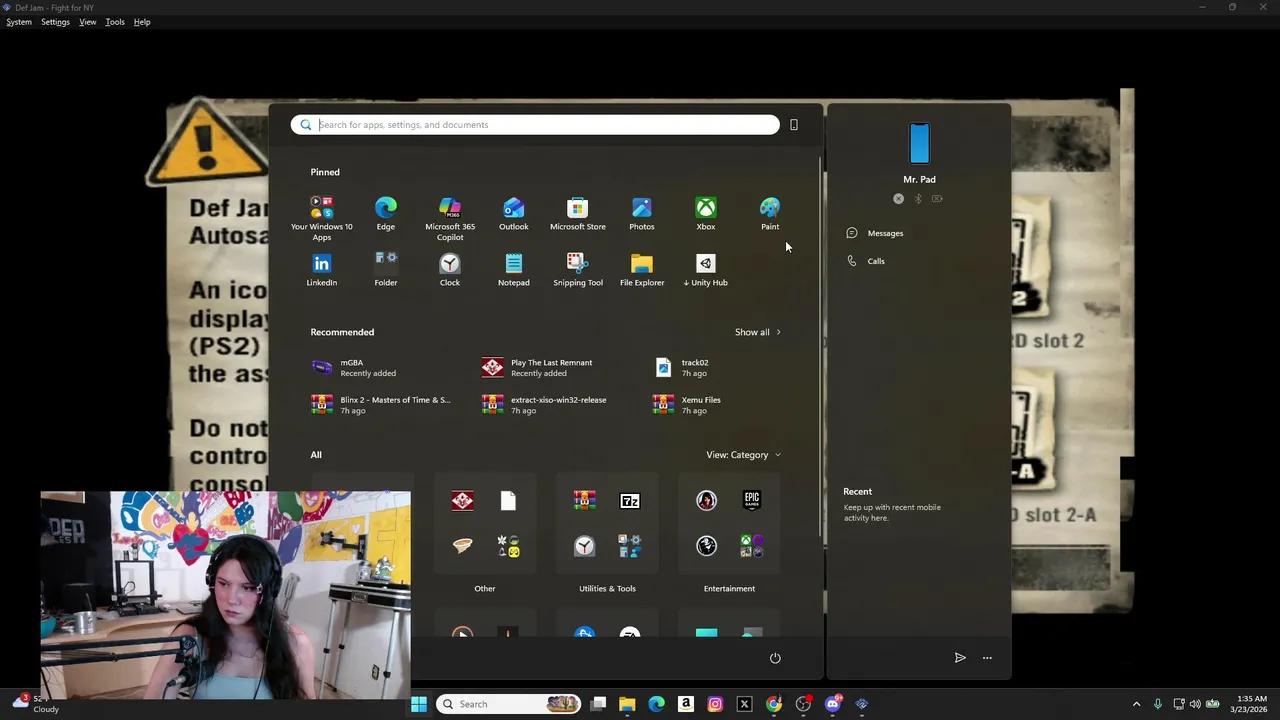Open Clock icon in Utilities & Tools category

coord(585,546)
